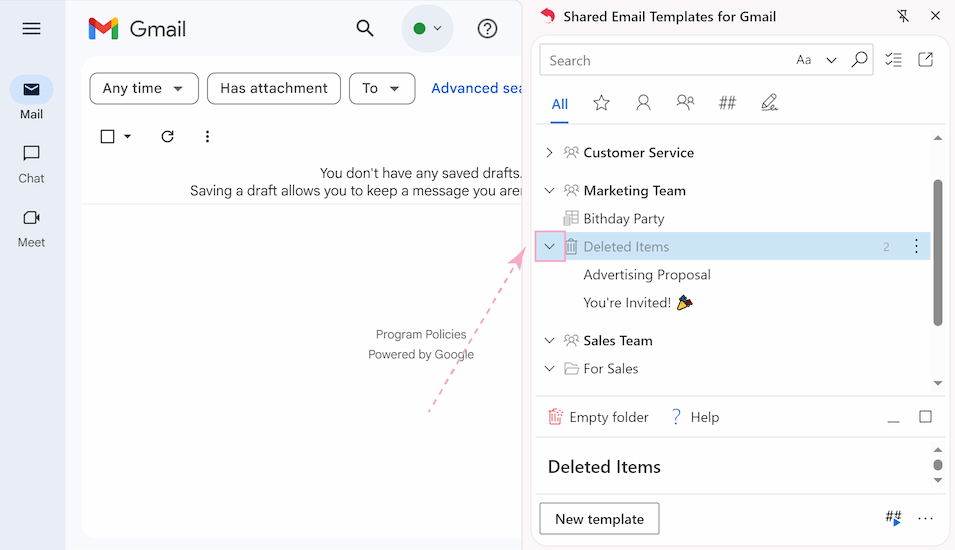Image resolution: width=955 pixels, height=550 pixels.
Task: Switch to the Favorites star tab
Action: pos(601,102)
